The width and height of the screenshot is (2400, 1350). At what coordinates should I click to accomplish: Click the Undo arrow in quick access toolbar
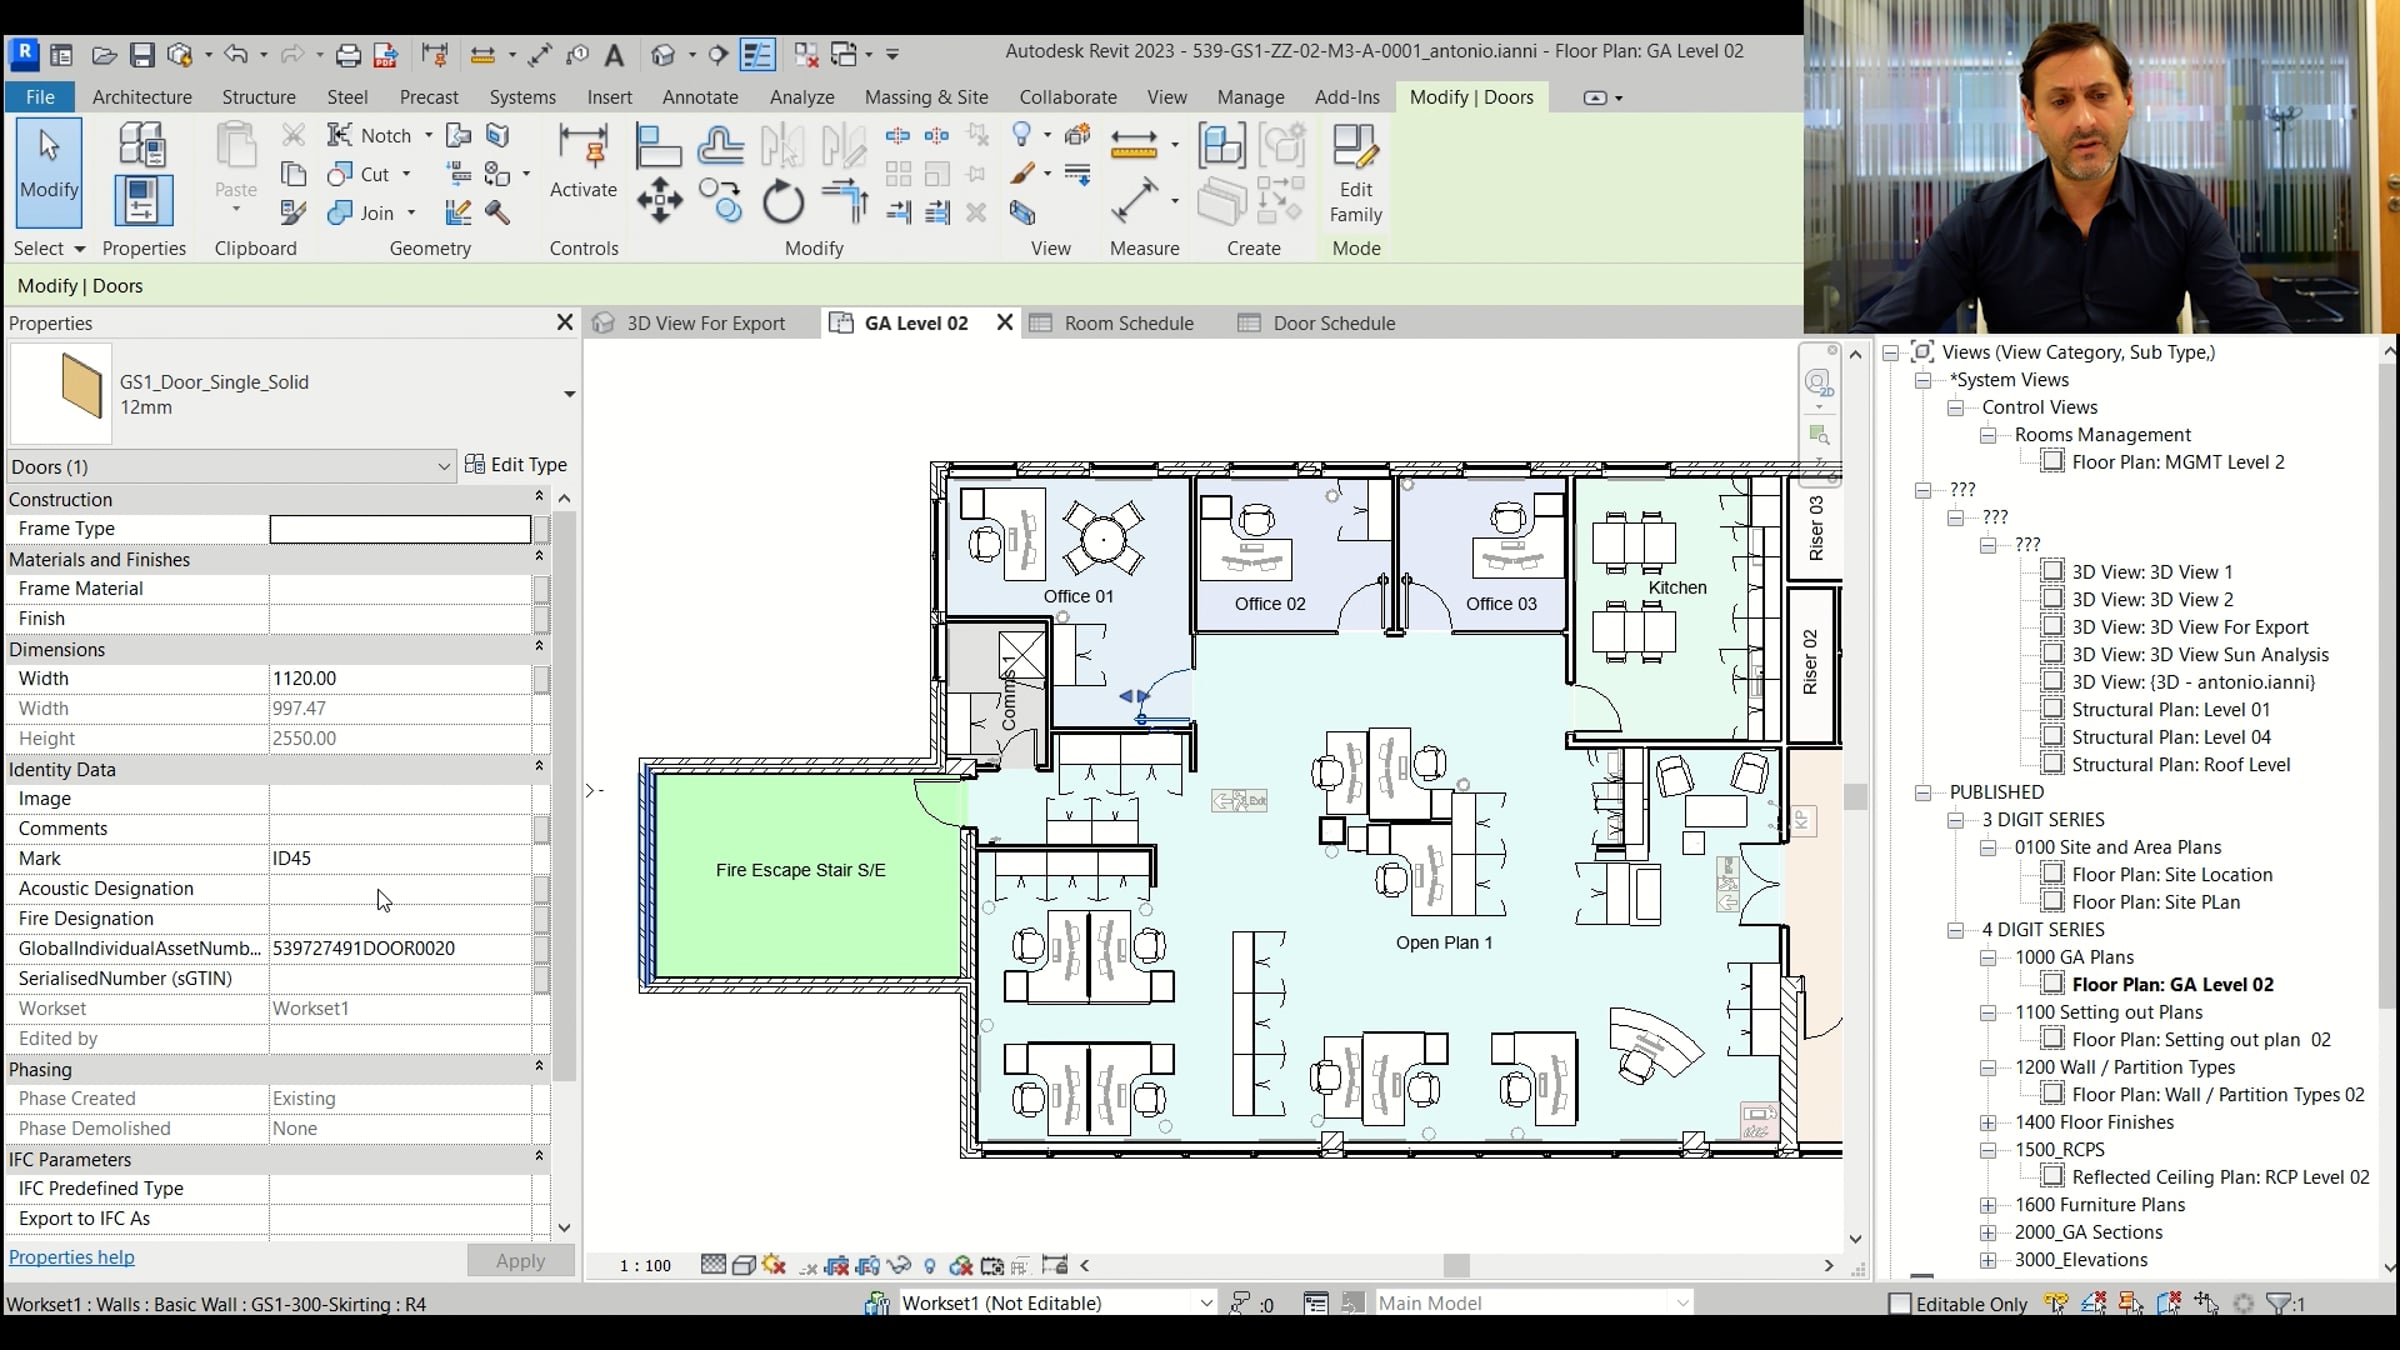point(235,54)
